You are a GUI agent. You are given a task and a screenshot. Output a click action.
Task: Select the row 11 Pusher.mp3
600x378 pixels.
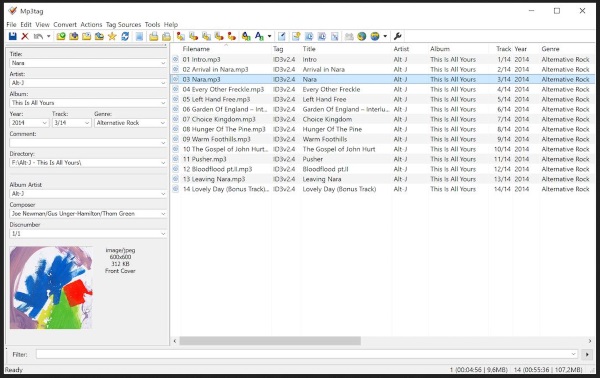(x=382, y=159)
